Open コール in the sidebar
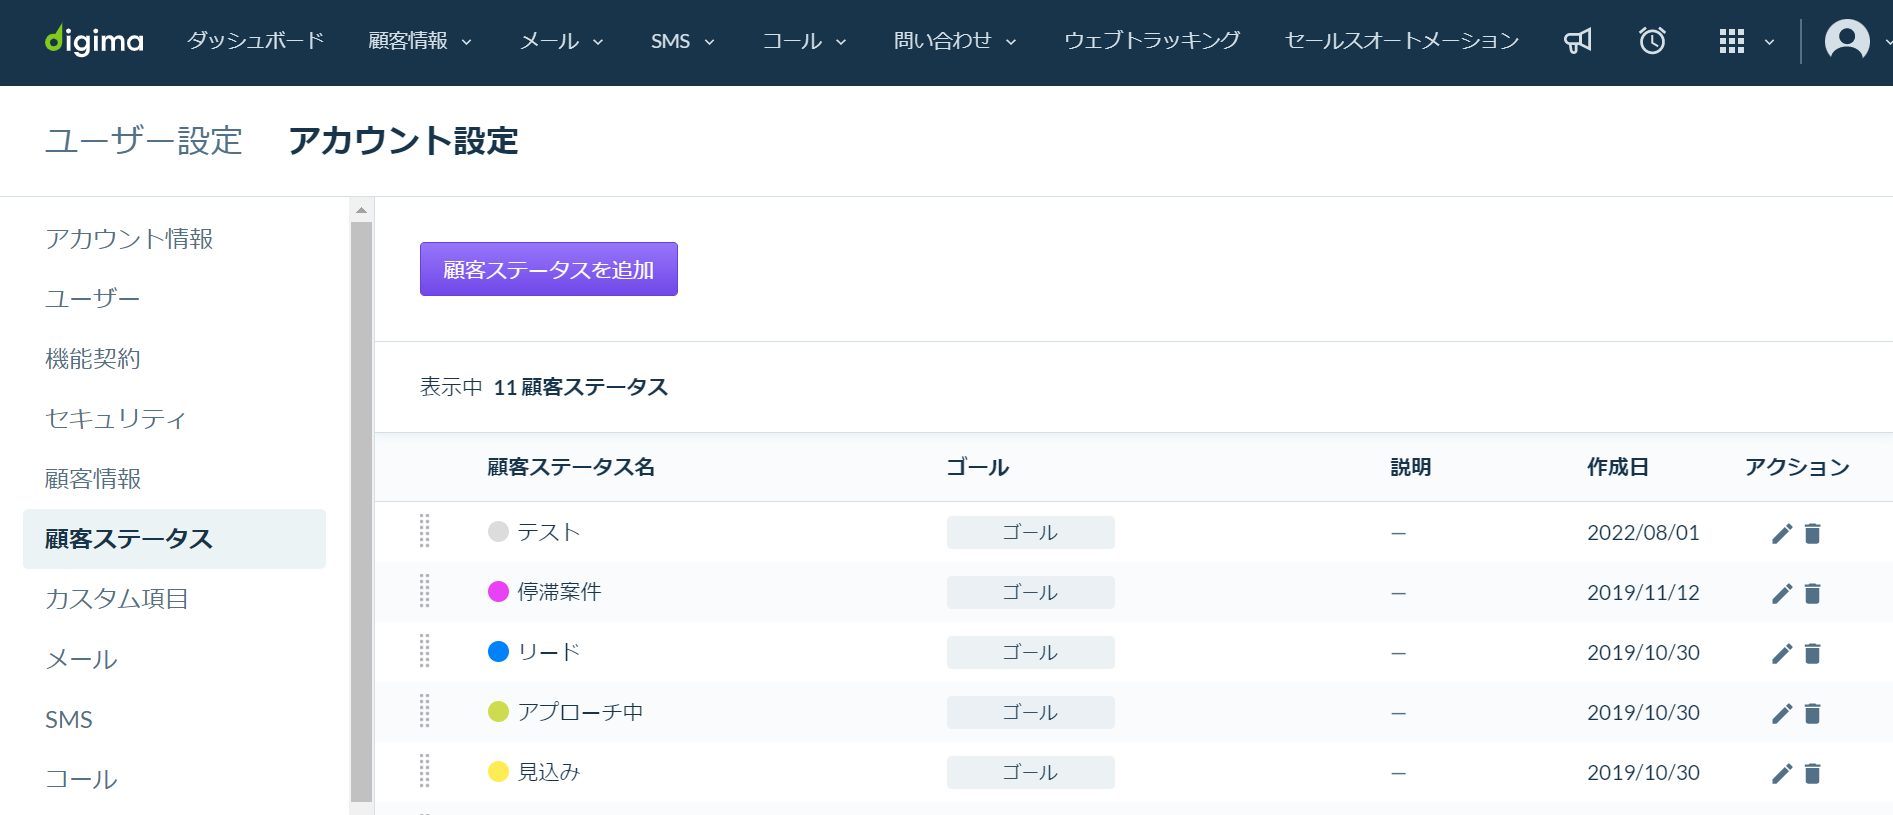The height and width of the screenshot is (815, 1893). point(81,779)
